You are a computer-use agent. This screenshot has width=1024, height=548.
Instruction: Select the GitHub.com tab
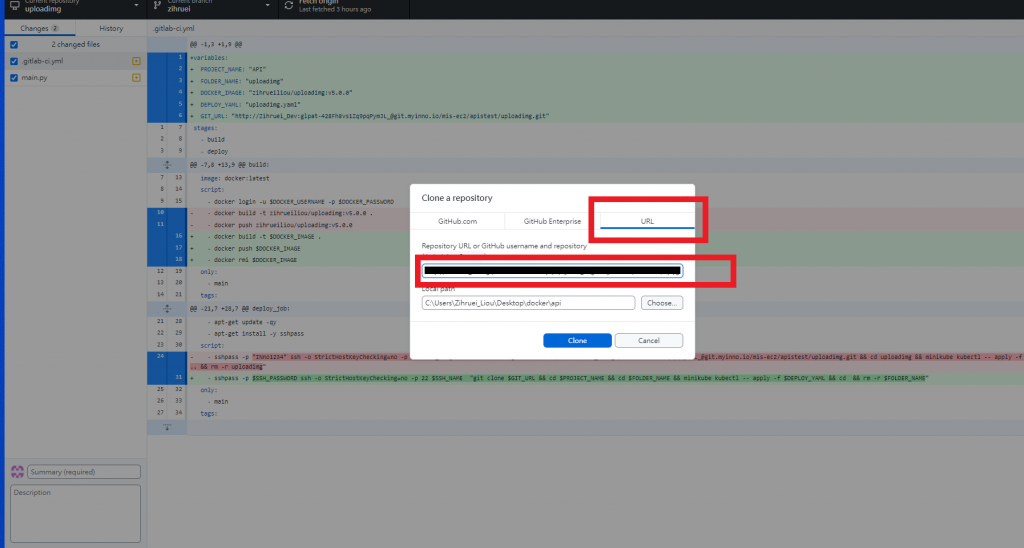457,221
